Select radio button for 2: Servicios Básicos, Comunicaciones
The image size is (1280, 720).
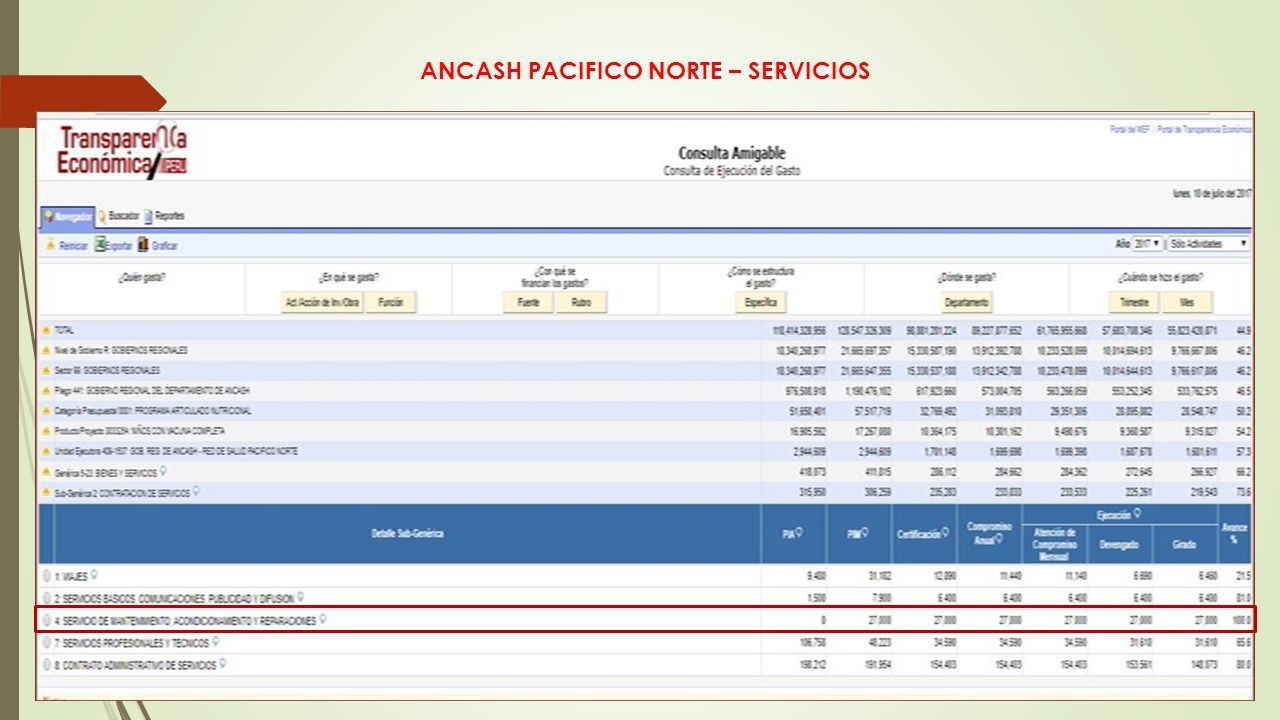(47, 598)
